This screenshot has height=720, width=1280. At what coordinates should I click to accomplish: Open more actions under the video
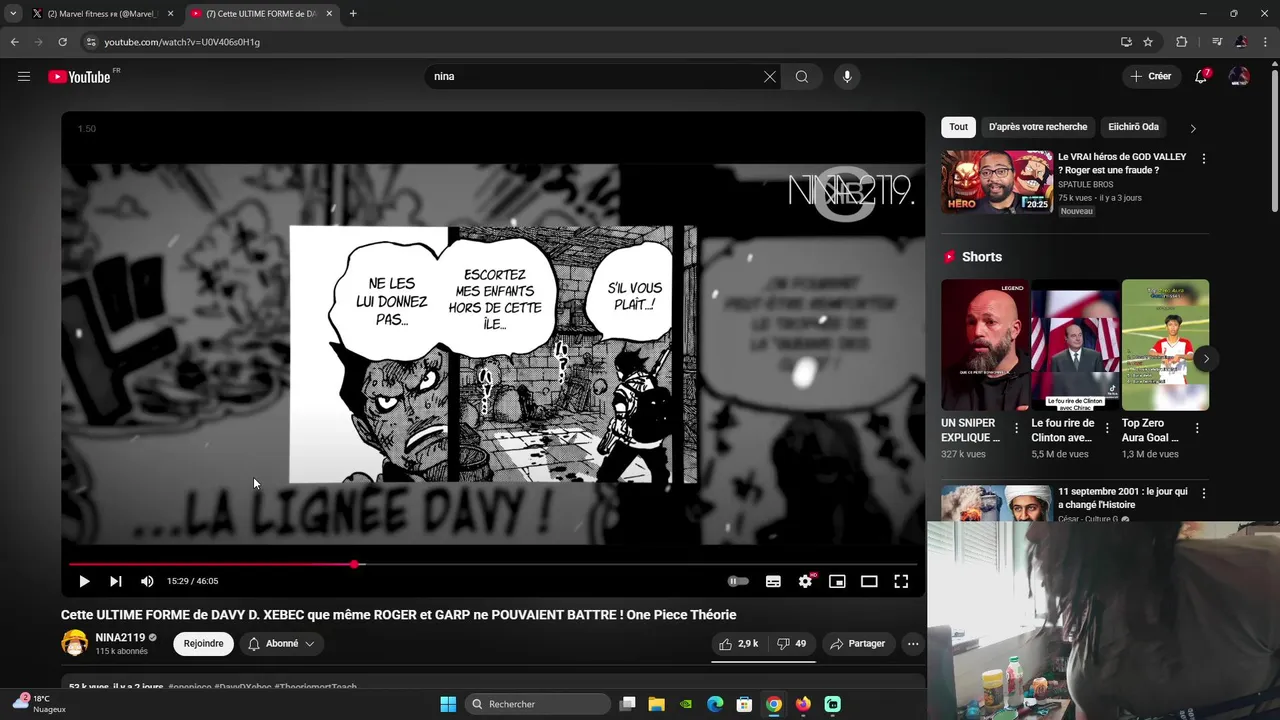913,644
